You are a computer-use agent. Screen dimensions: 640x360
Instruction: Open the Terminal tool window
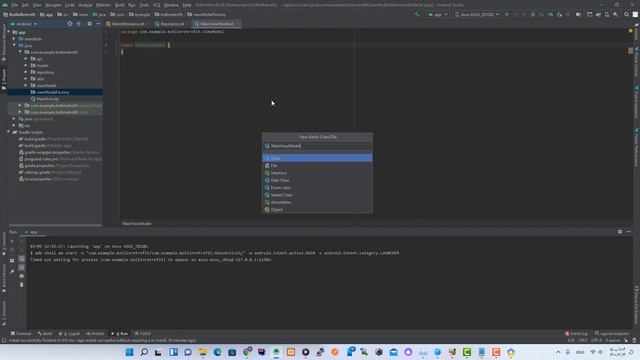(x=20, y=333)
